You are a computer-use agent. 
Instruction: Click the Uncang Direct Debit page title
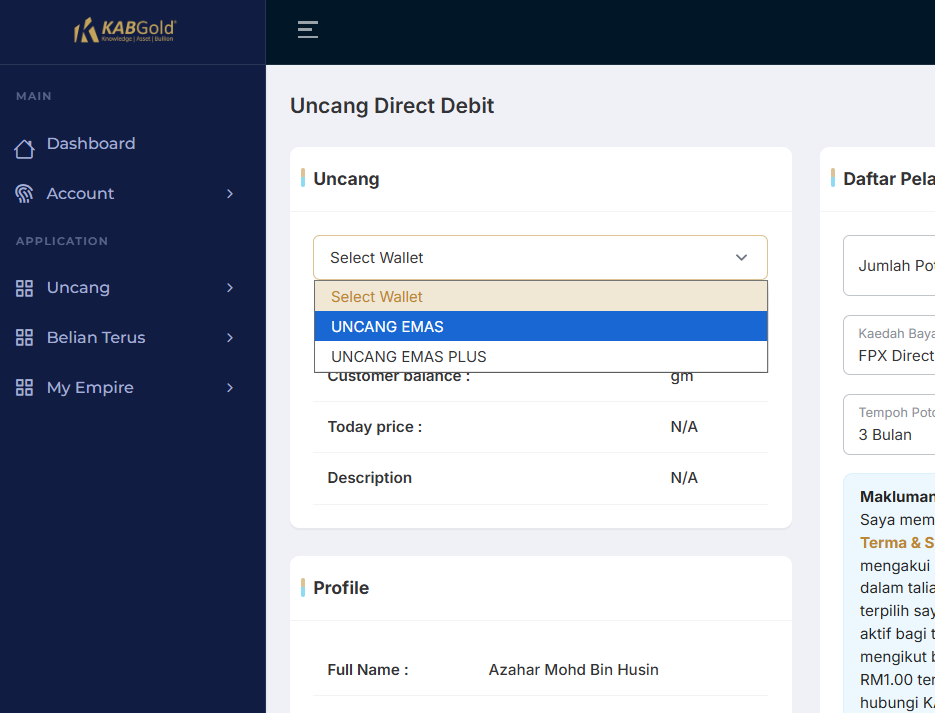point(392,106)
